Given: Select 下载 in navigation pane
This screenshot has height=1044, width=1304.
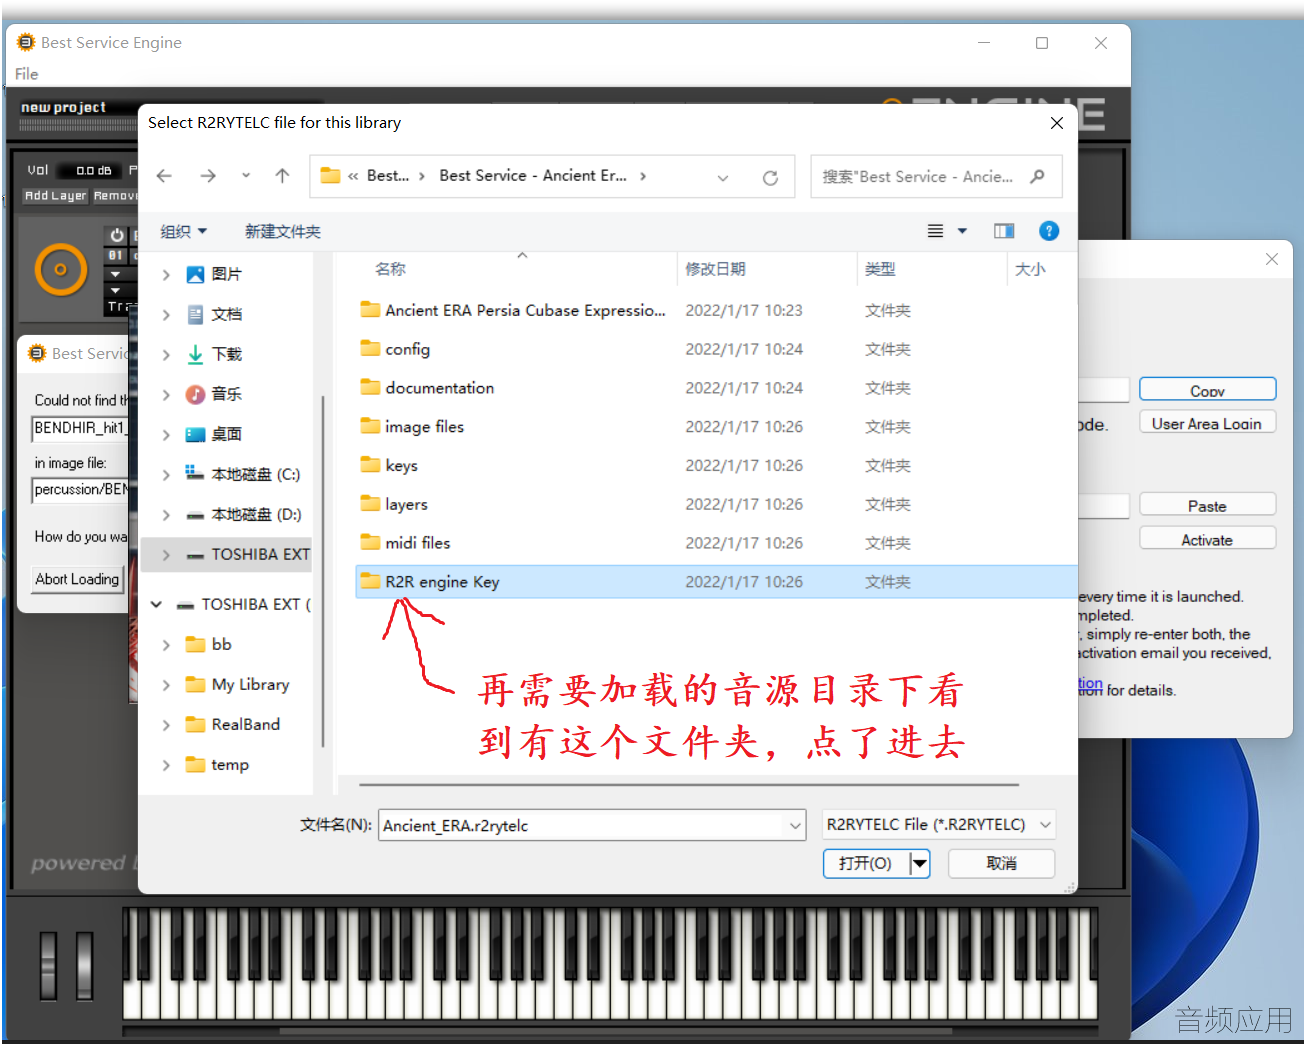Looking at the screenshot, I should (227, 354).
